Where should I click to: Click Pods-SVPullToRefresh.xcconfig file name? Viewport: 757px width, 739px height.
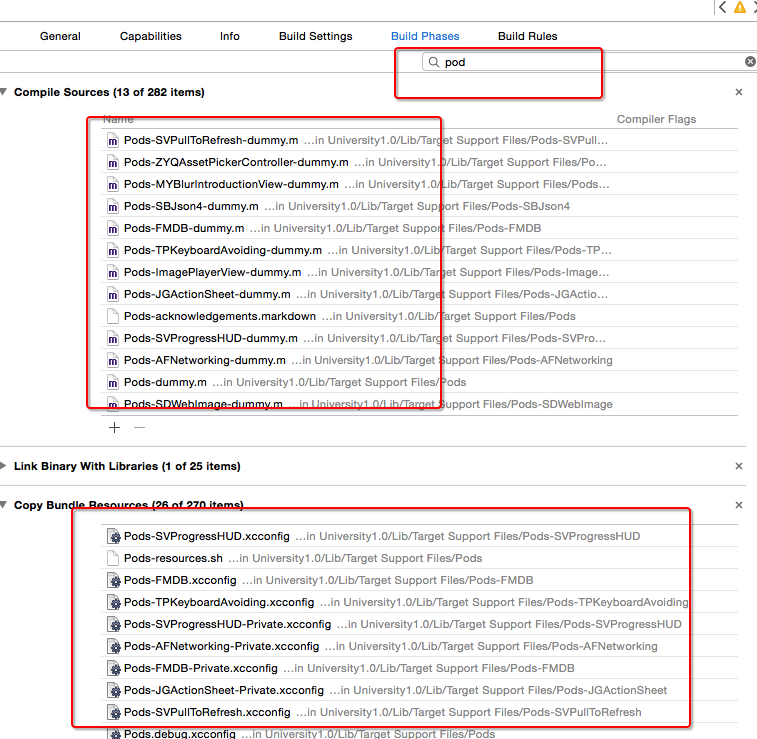click(207, 712)
